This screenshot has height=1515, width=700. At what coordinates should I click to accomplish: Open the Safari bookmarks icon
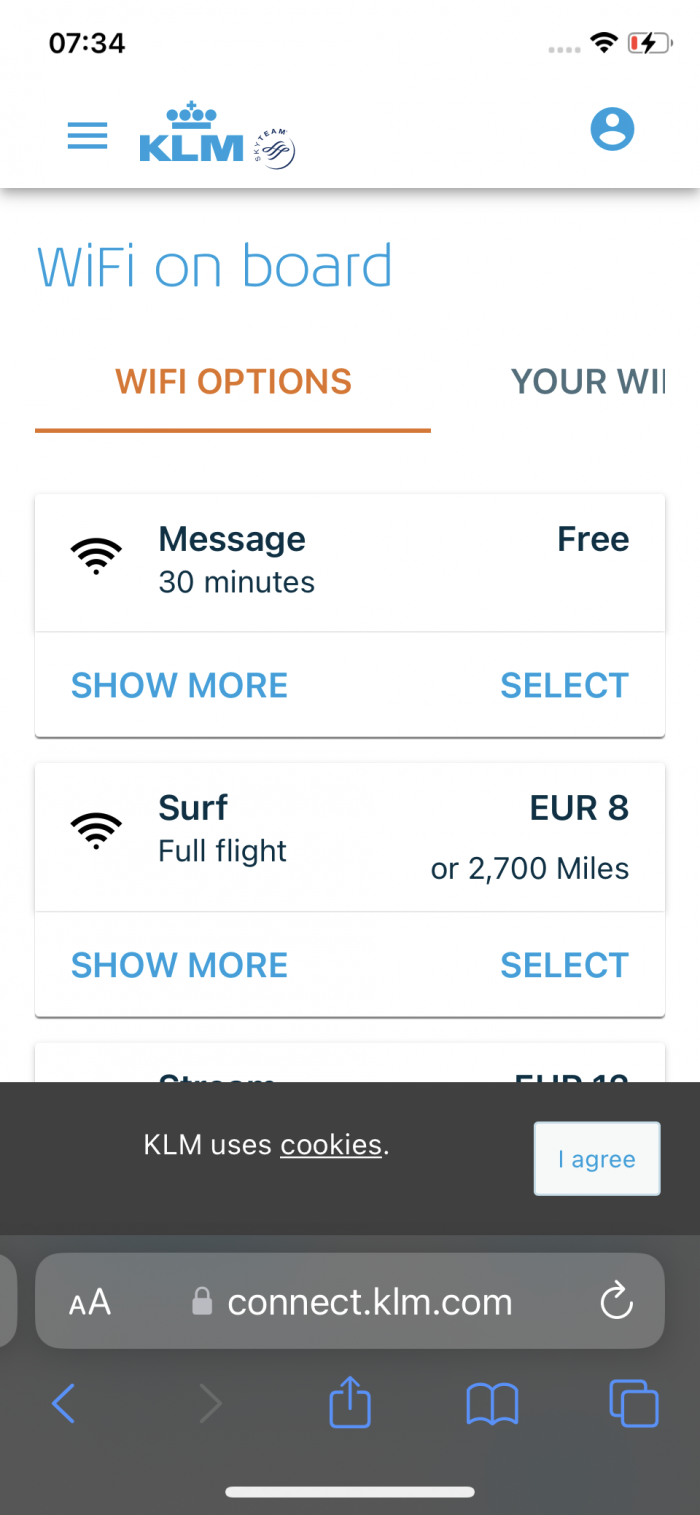[x=492, y=1403]
